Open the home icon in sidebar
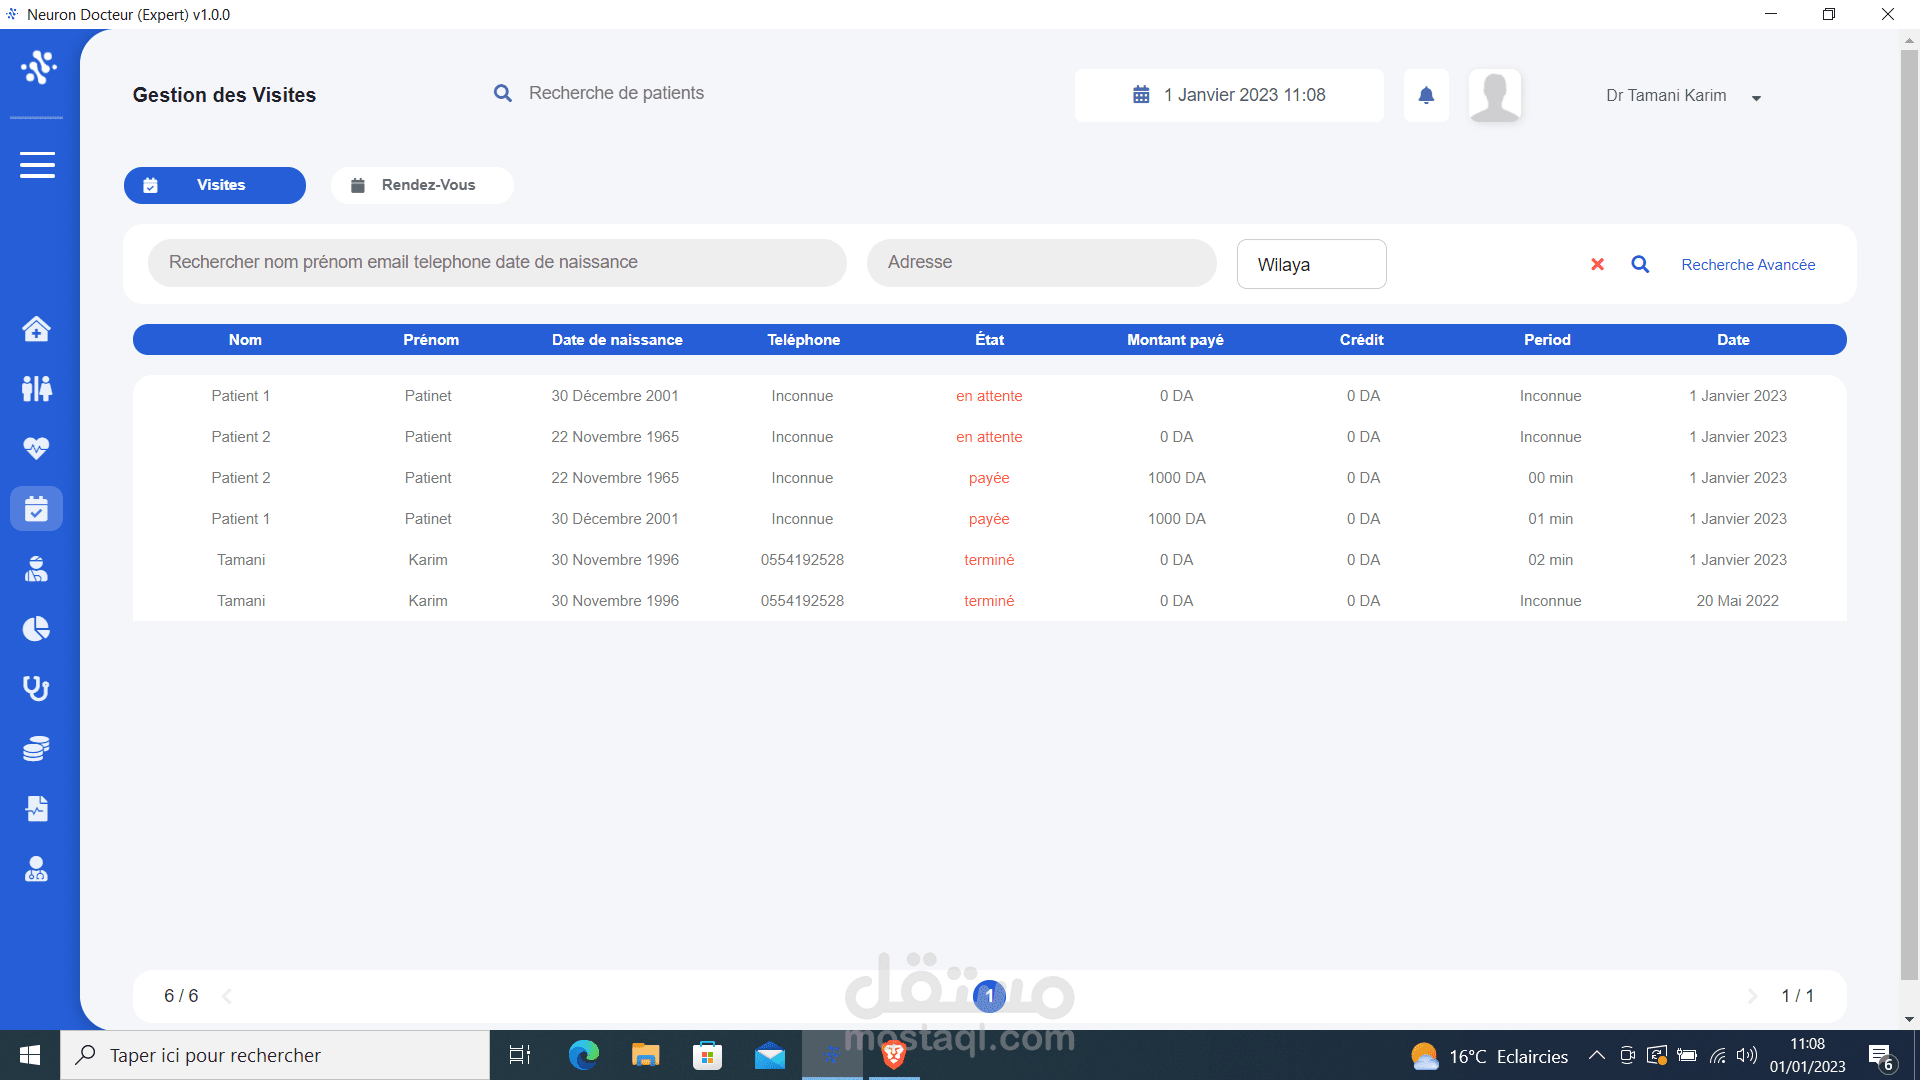Viewport: 1920px width, 1080px height. click(36, 329)
